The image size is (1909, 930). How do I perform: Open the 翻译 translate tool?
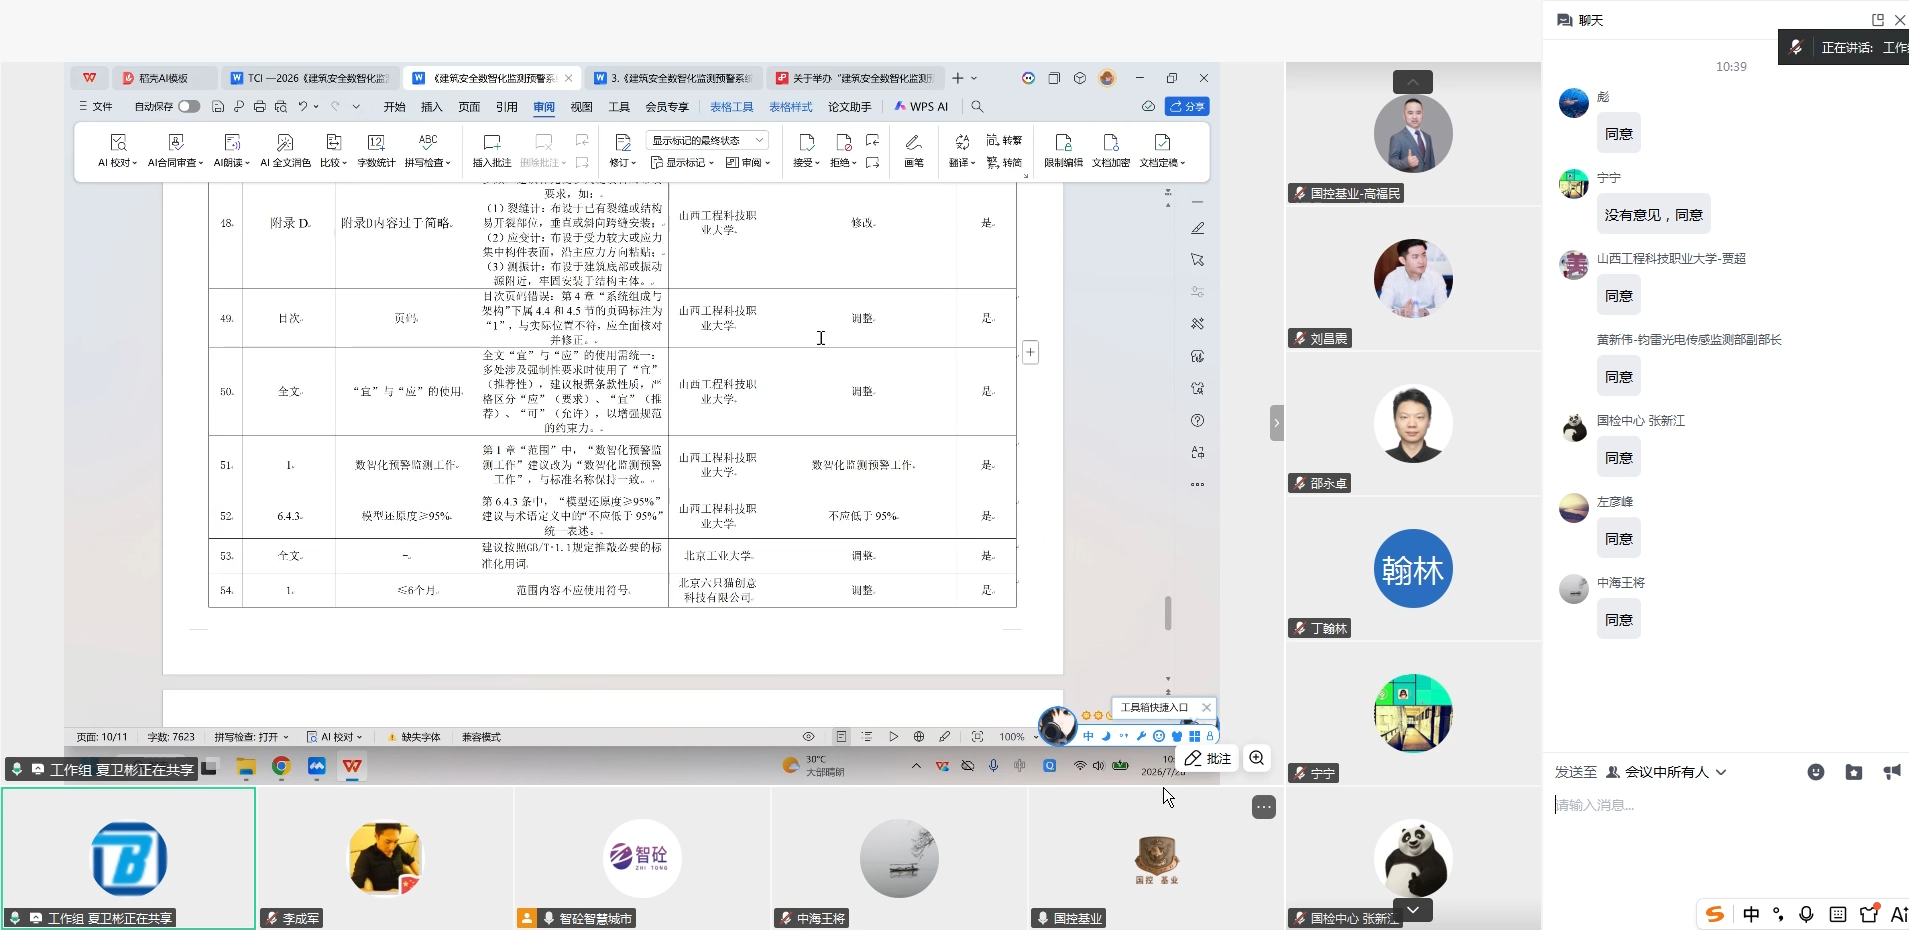(x=962, y=150)
